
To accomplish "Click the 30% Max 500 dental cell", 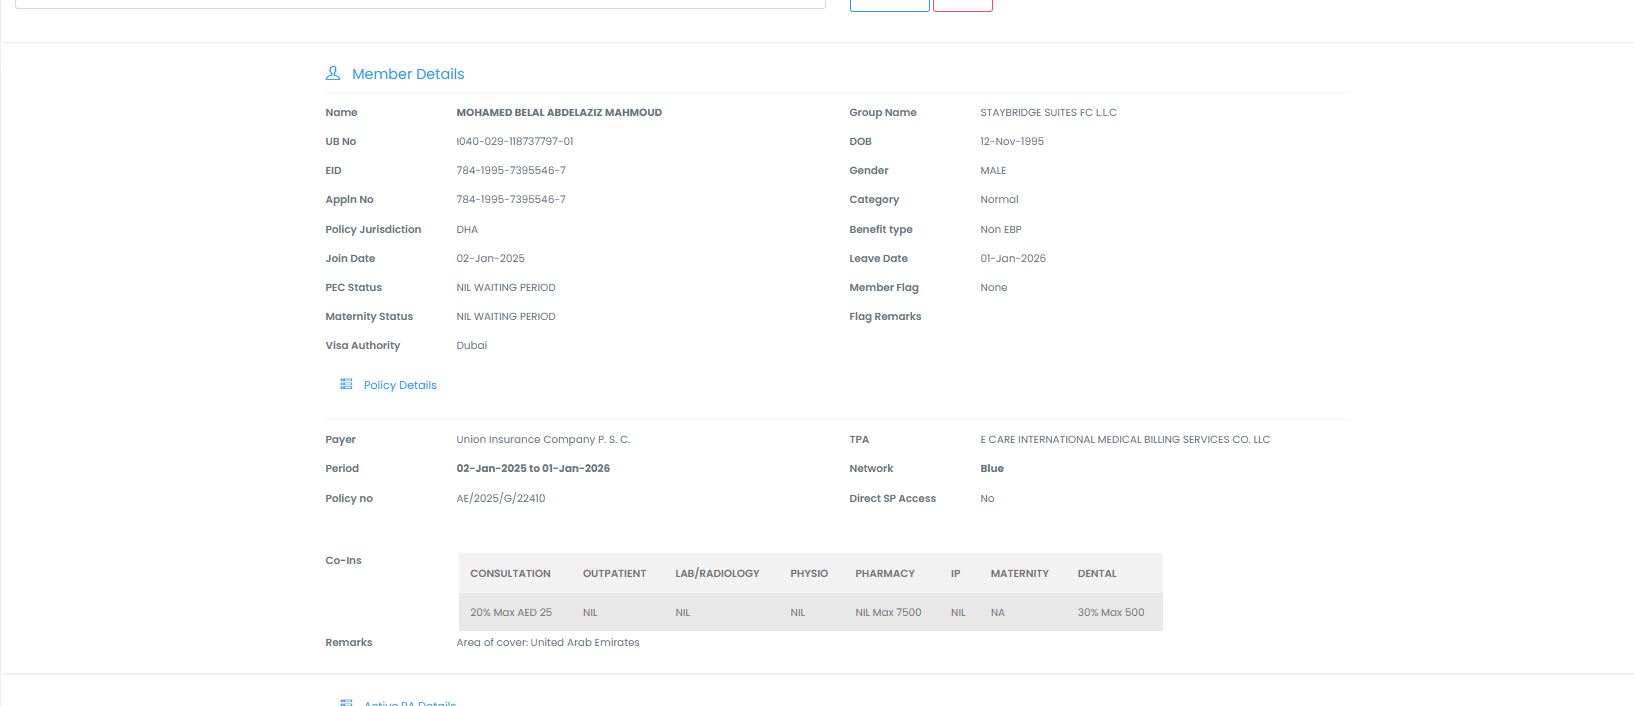I will (x=1111, y=612).
